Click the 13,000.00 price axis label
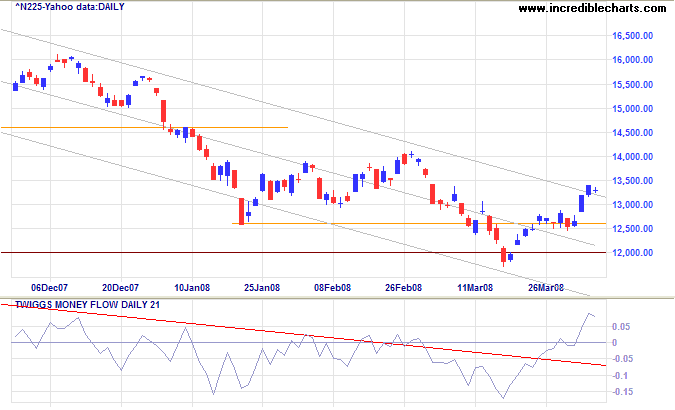 click(632, 205)
